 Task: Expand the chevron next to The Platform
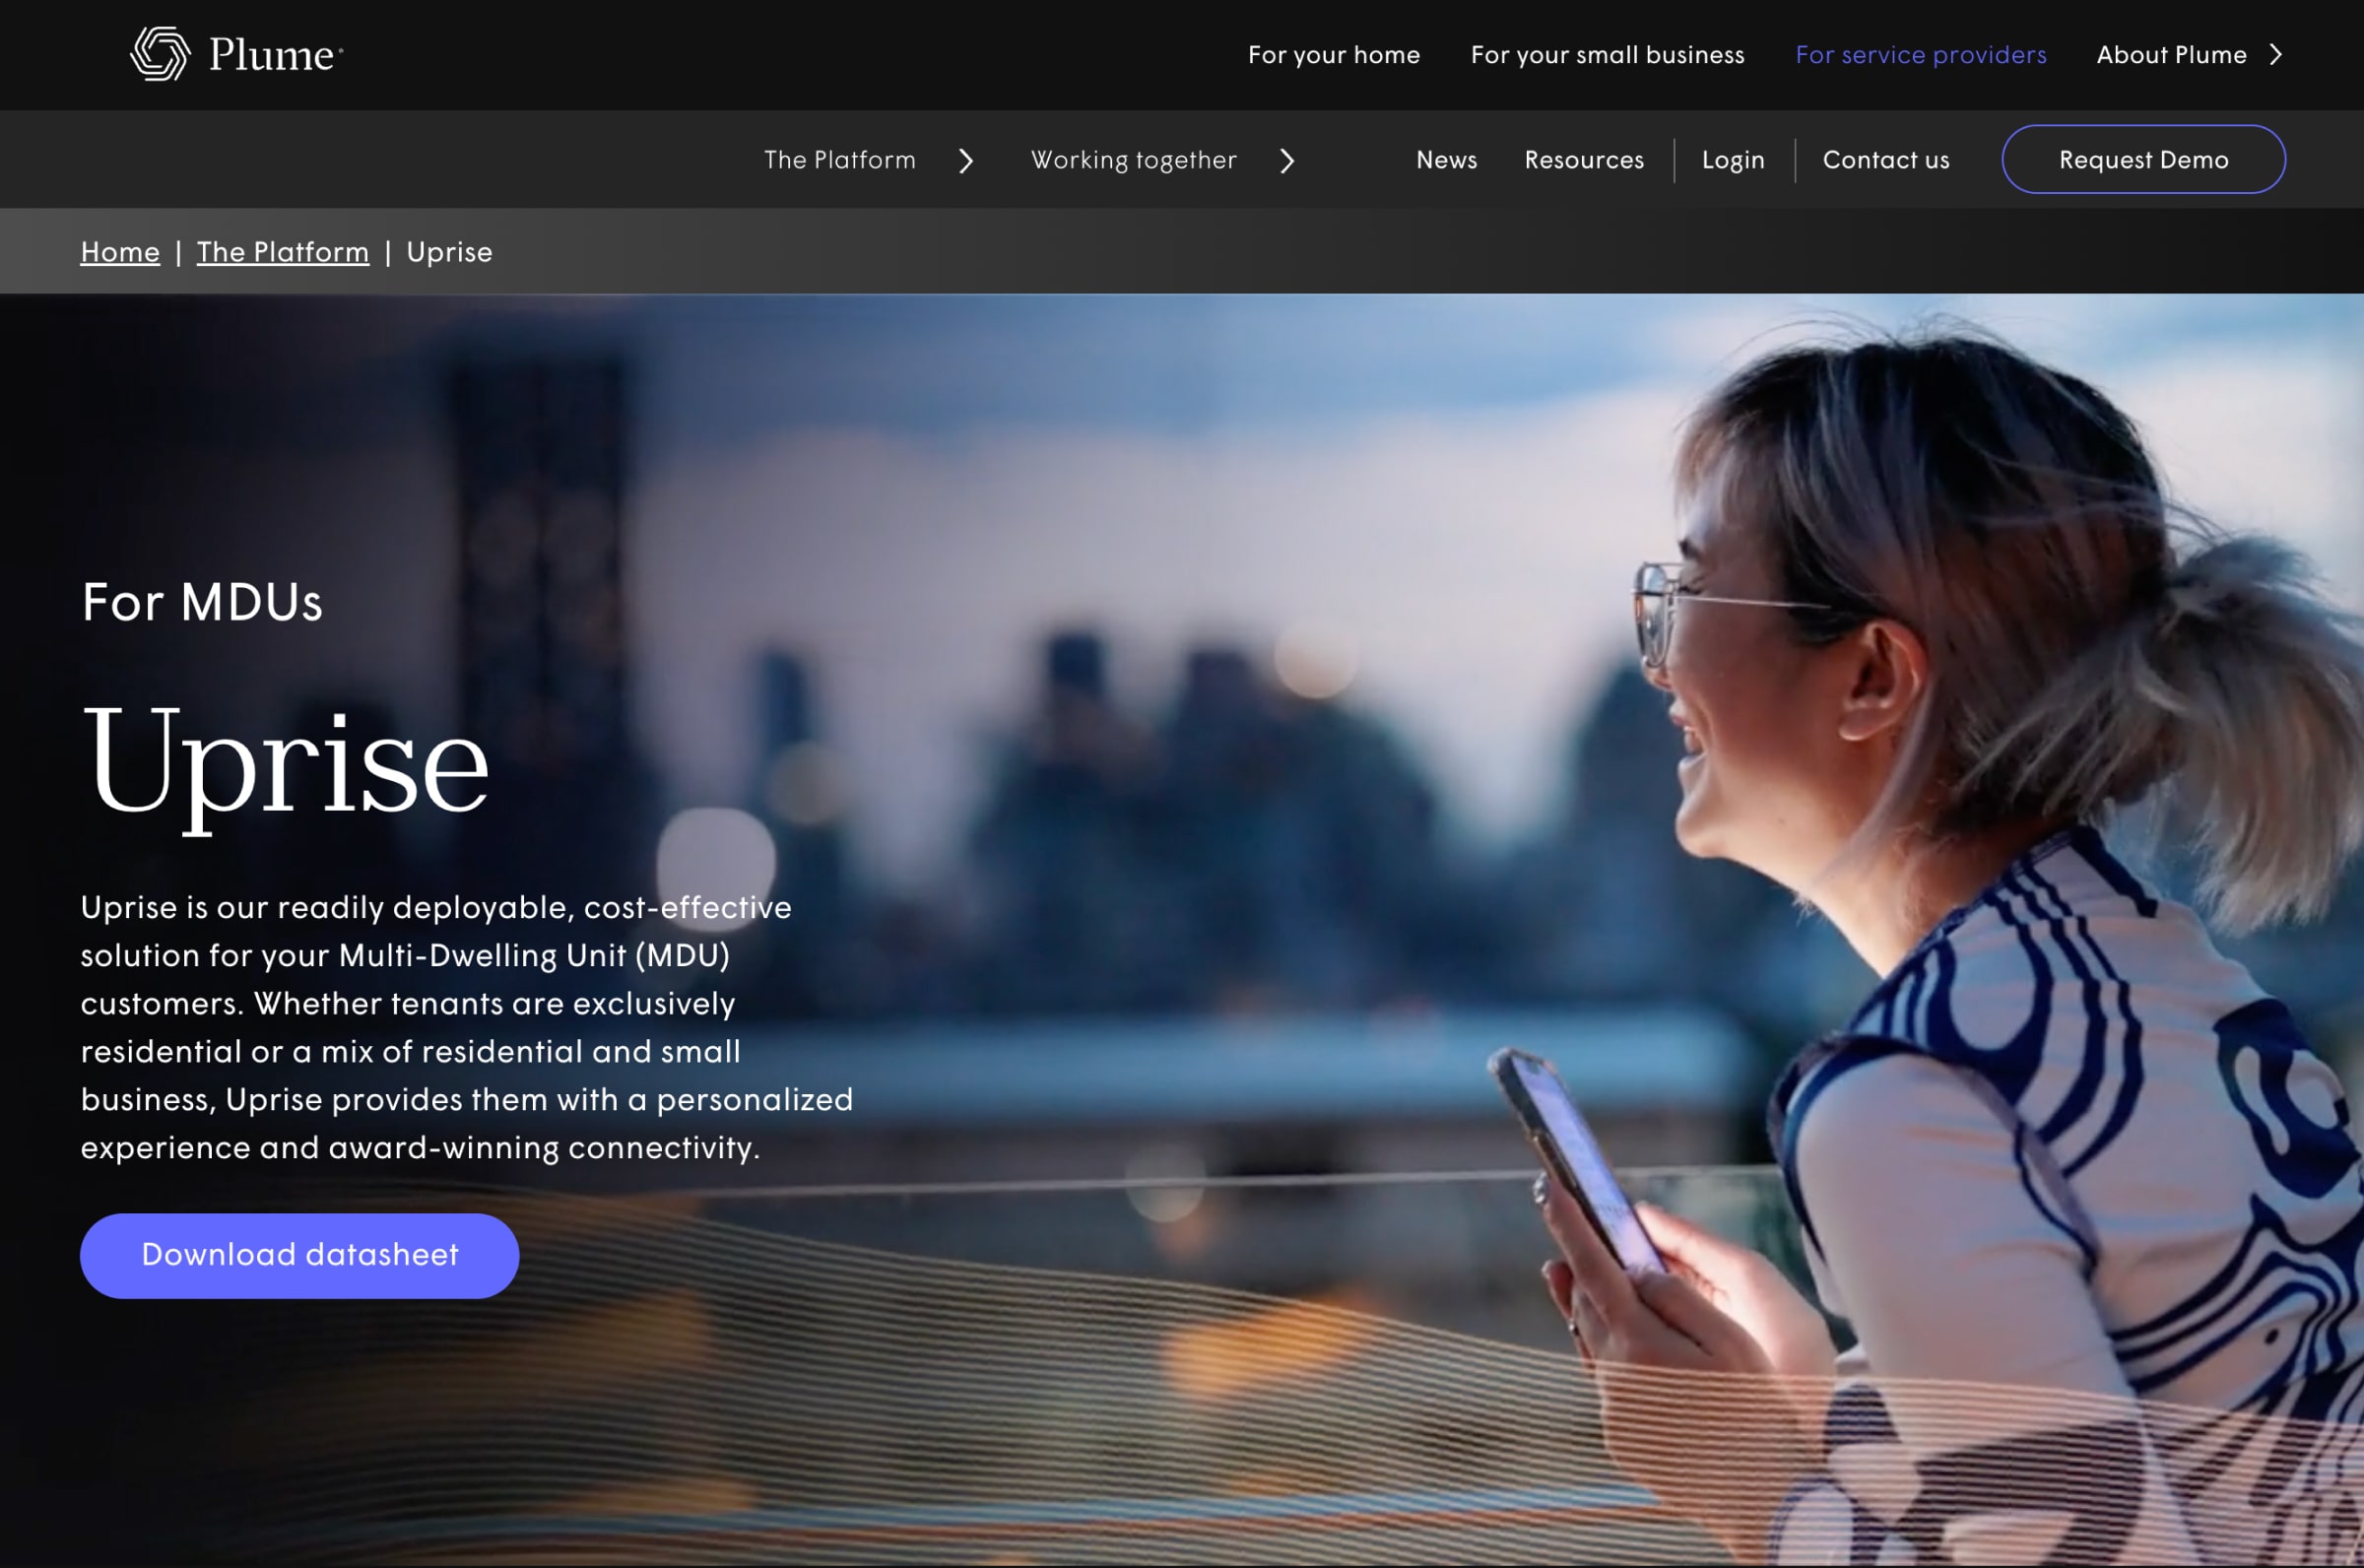pyautogui.click(x=966, y=160)
